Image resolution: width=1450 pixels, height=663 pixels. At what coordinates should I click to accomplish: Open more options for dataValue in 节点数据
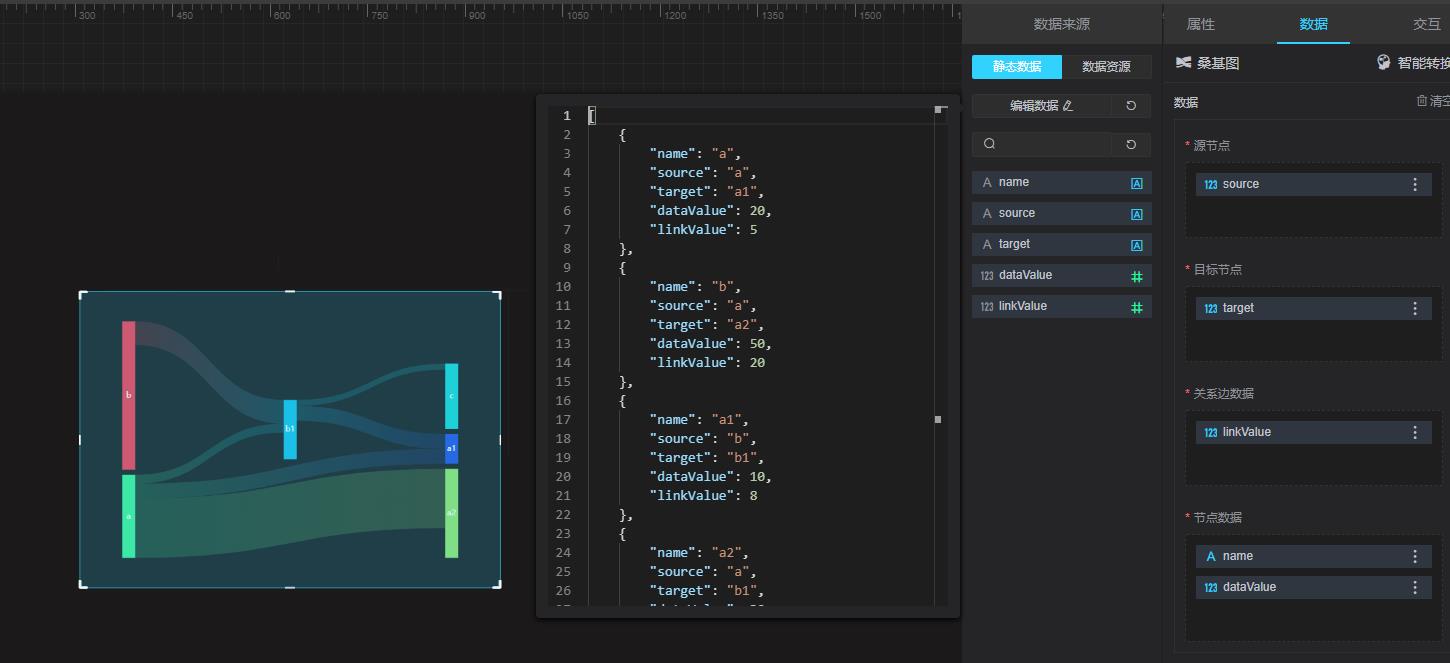(x=1415, y=587)
